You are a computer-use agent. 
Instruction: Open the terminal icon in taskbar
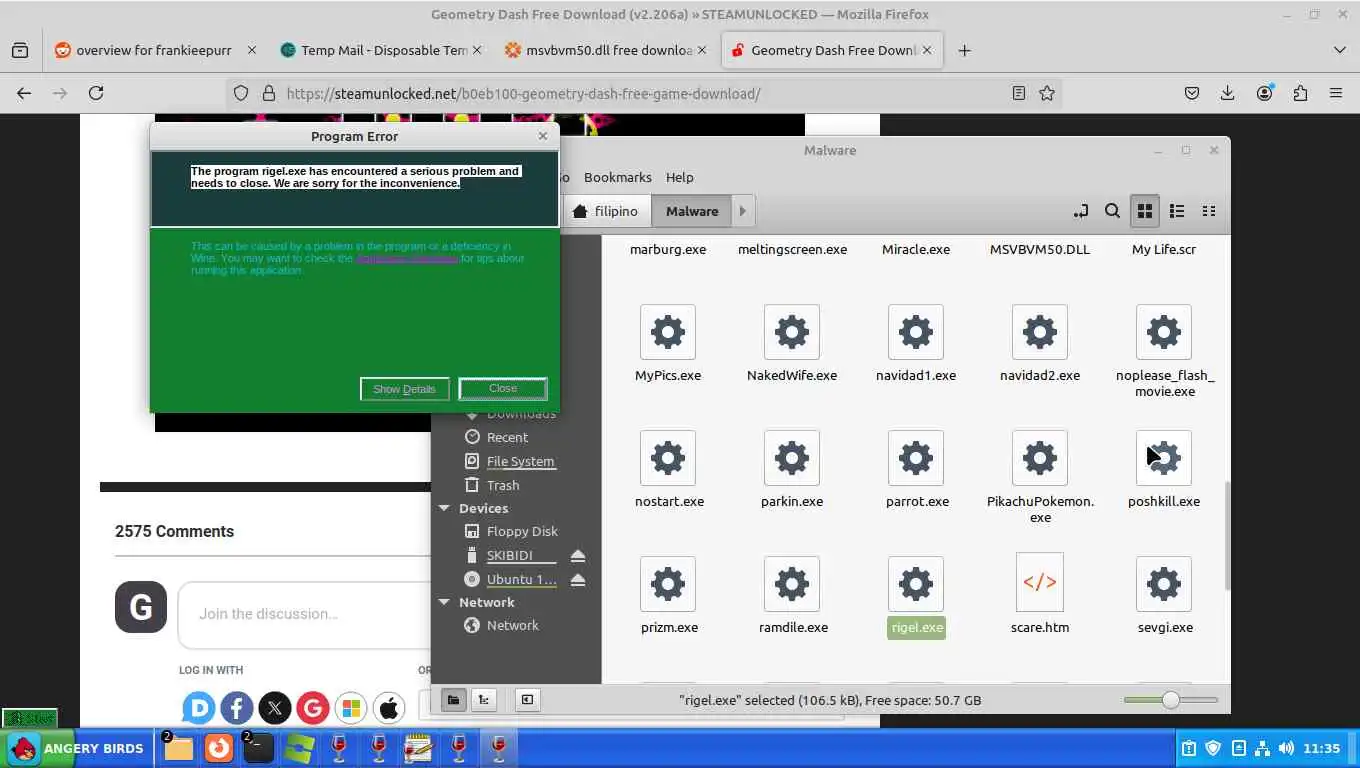[258, 748]
